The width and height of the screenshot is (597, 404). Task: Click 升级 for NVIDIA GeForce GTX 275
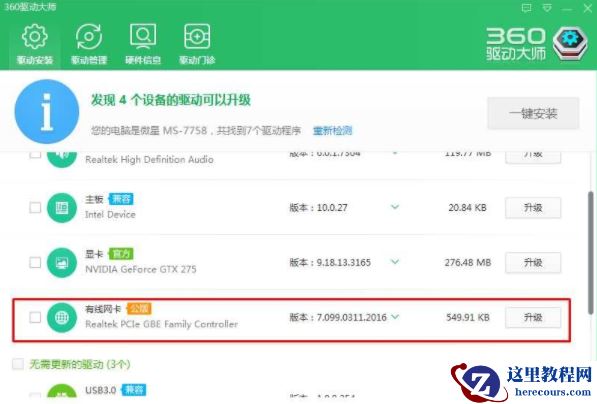pyautogui.click(x=533, y=263)
